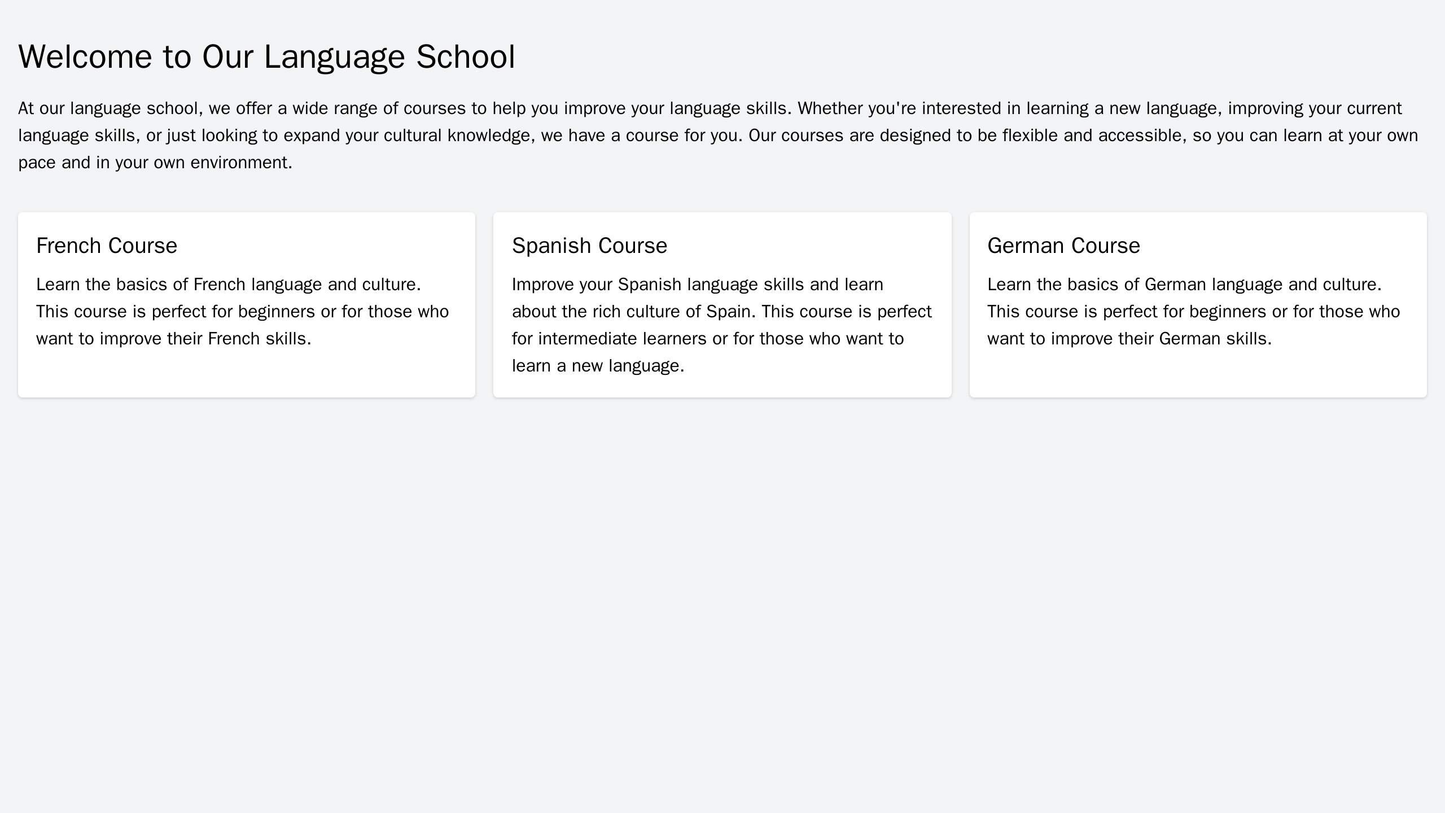
Task: Click the German Course description text
Action: [1188, 311]
